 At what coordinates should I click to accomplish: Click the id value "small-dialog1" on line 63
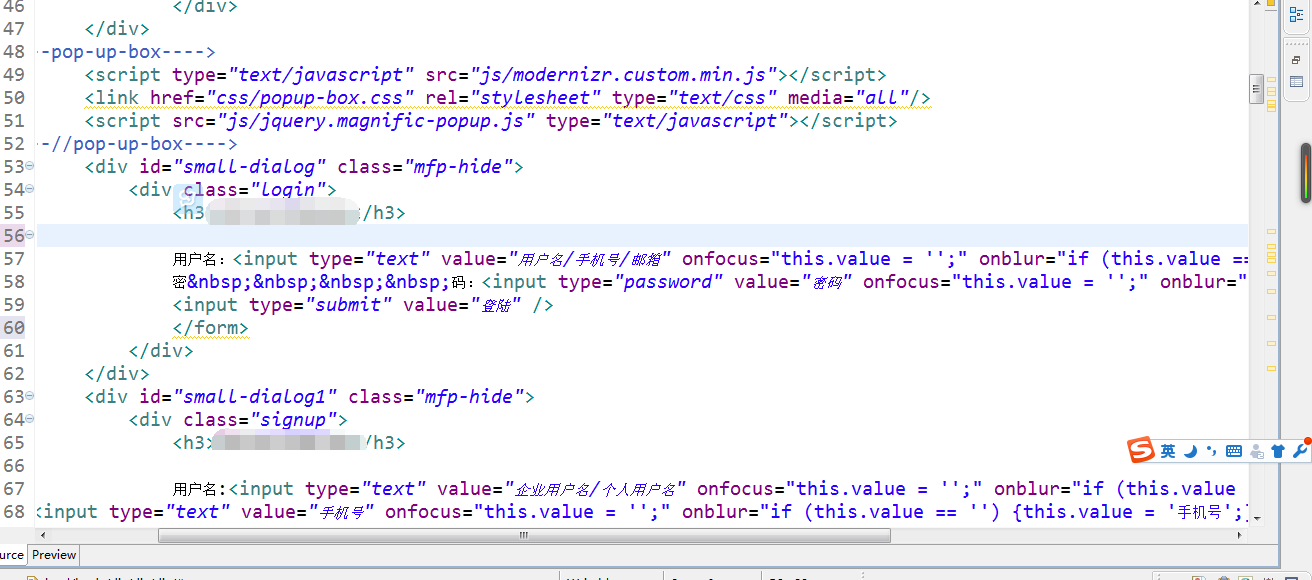tap(255, 397)
